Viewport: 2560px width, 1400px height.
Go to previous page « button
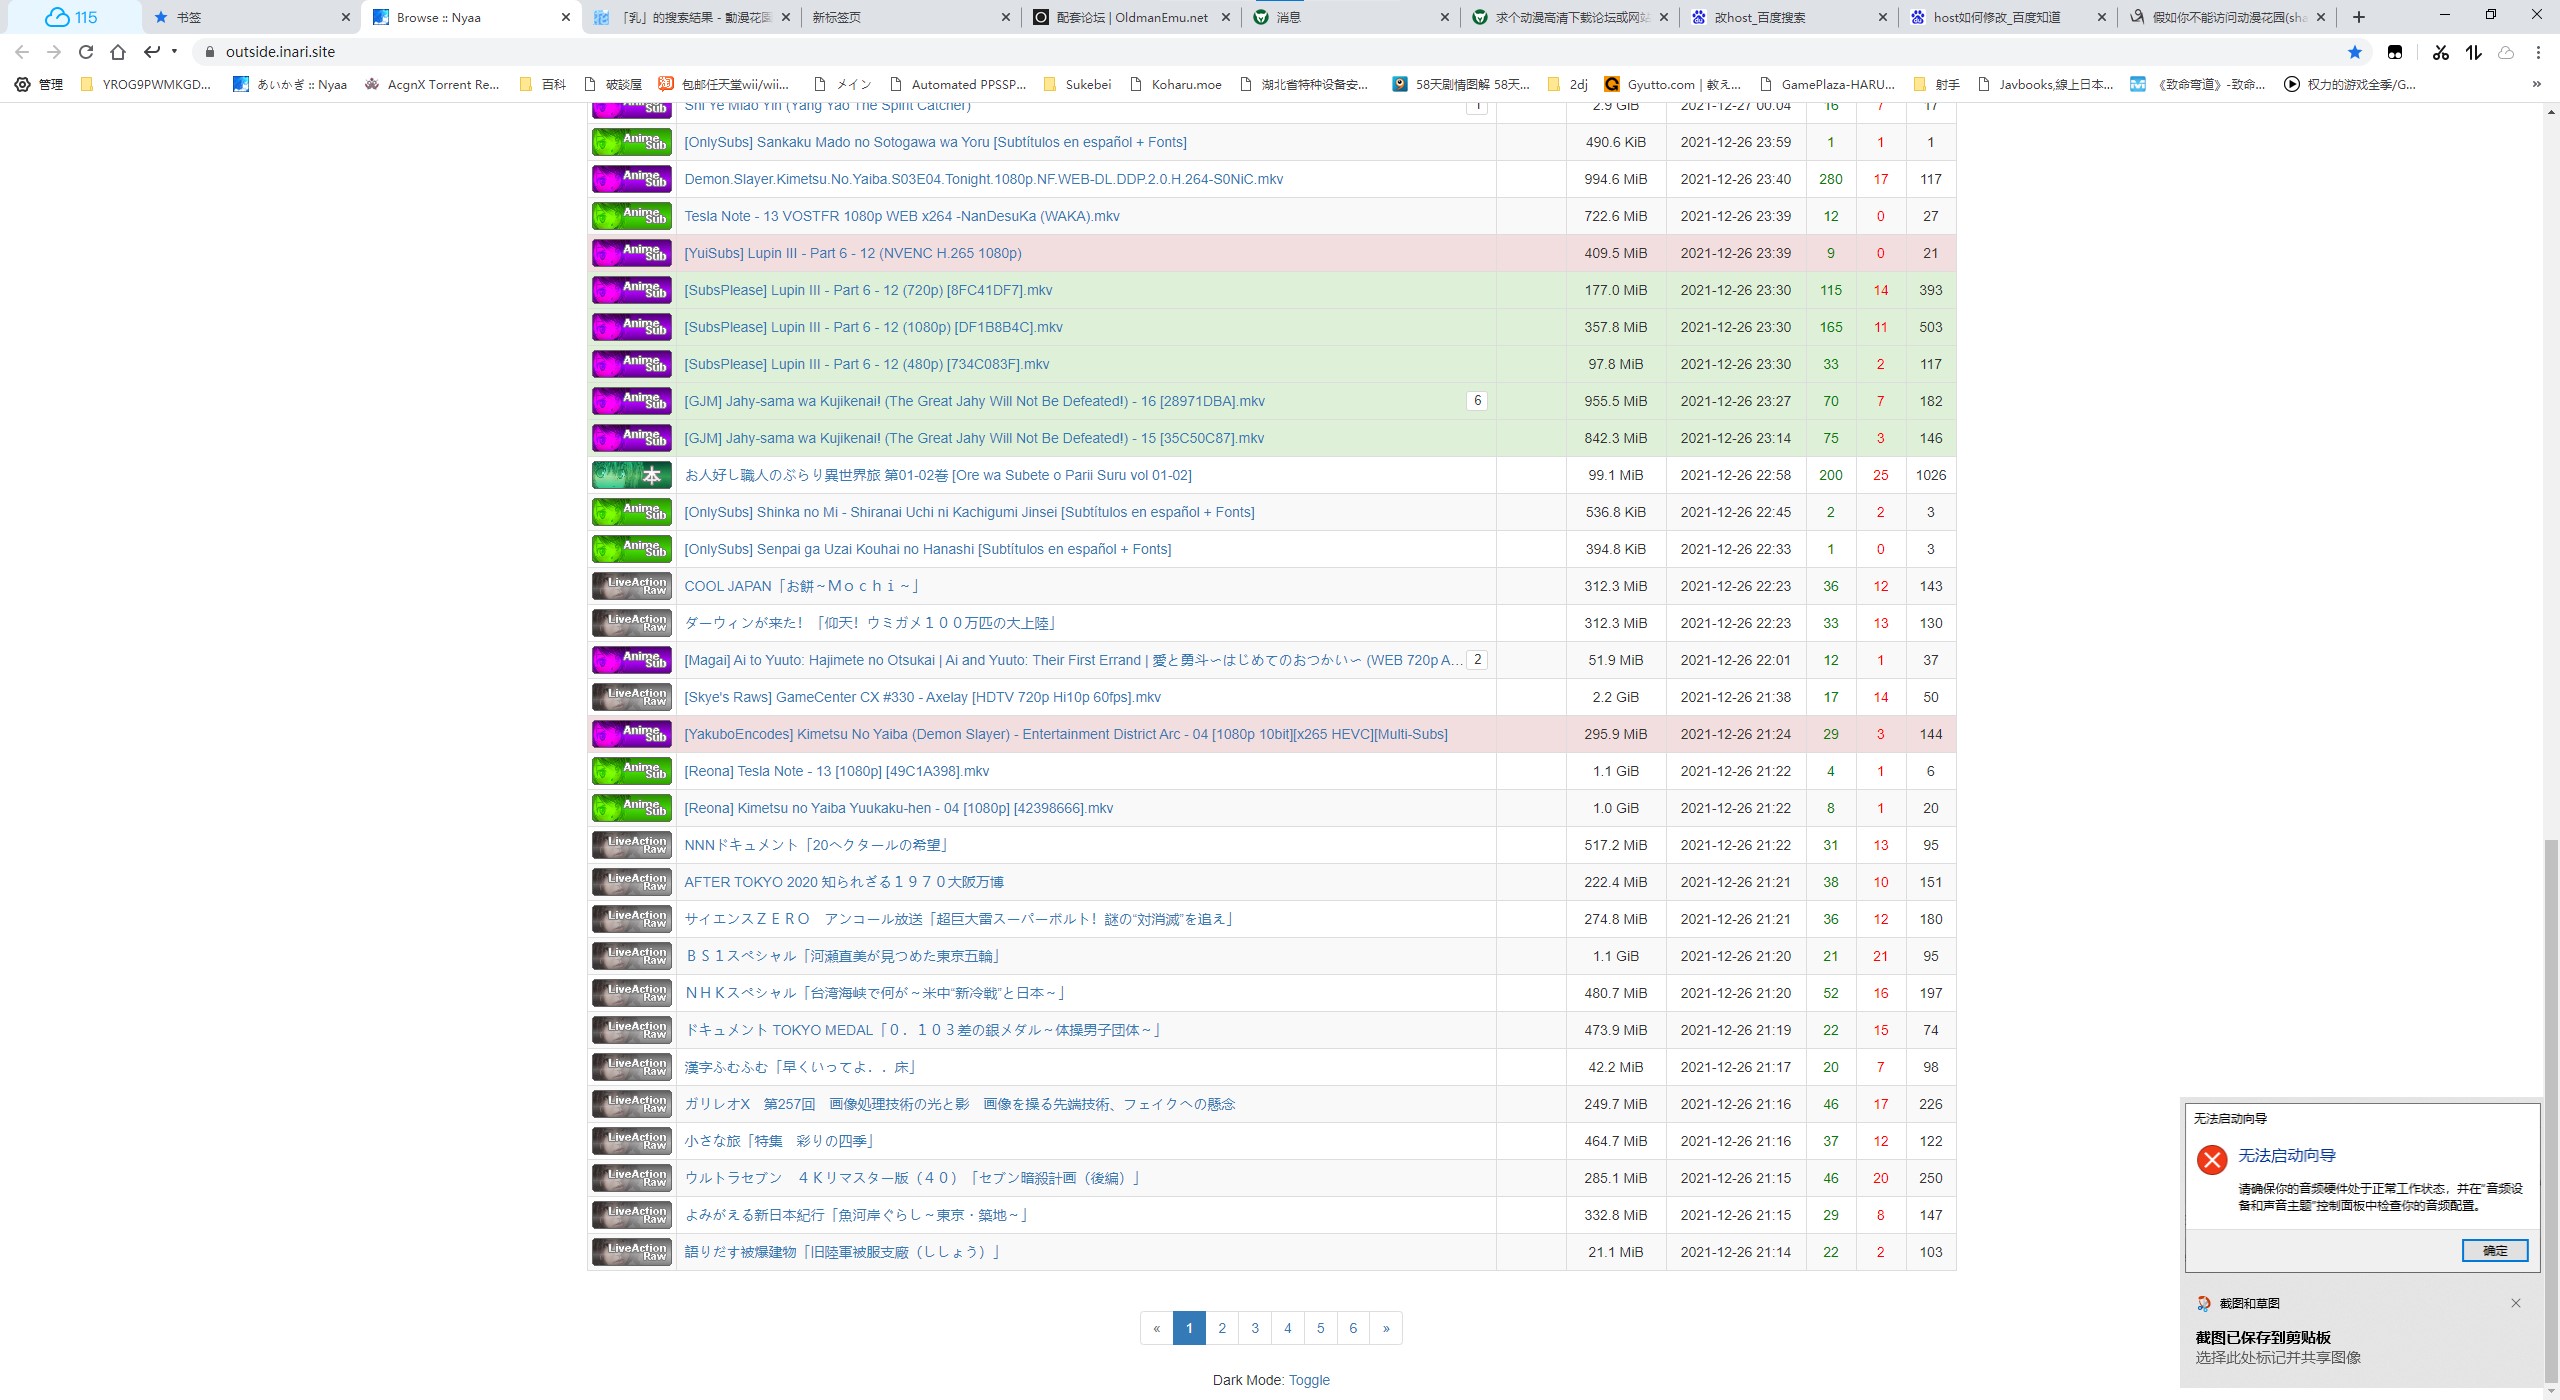click(x=1157, y=1328)
